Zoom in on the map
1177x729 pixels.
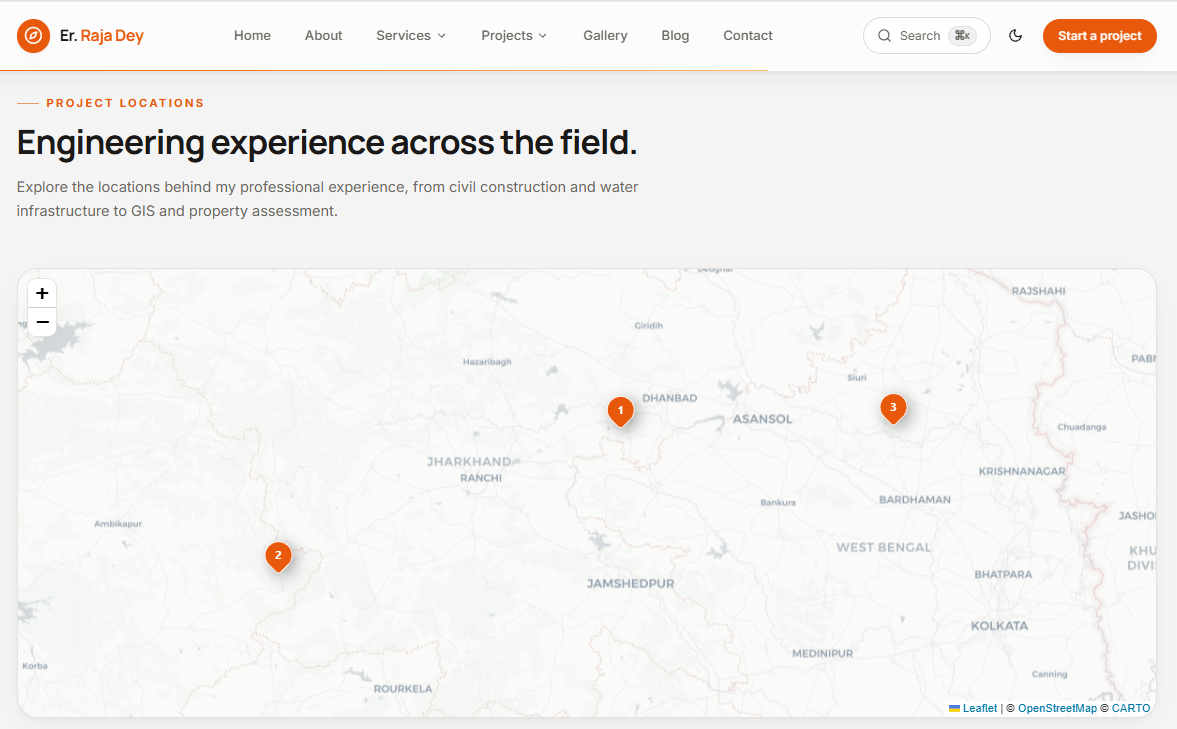point(42,293)
